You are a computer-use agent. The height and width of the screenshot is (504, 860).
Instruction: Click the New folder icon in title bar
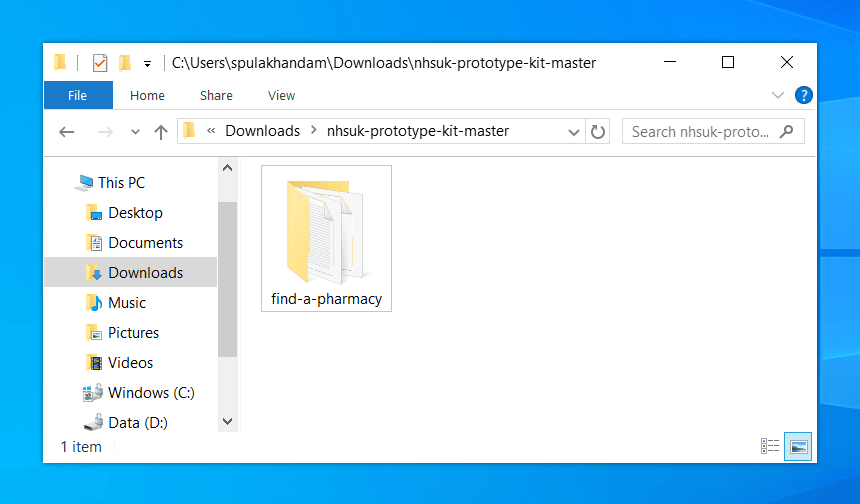point(125,63)
